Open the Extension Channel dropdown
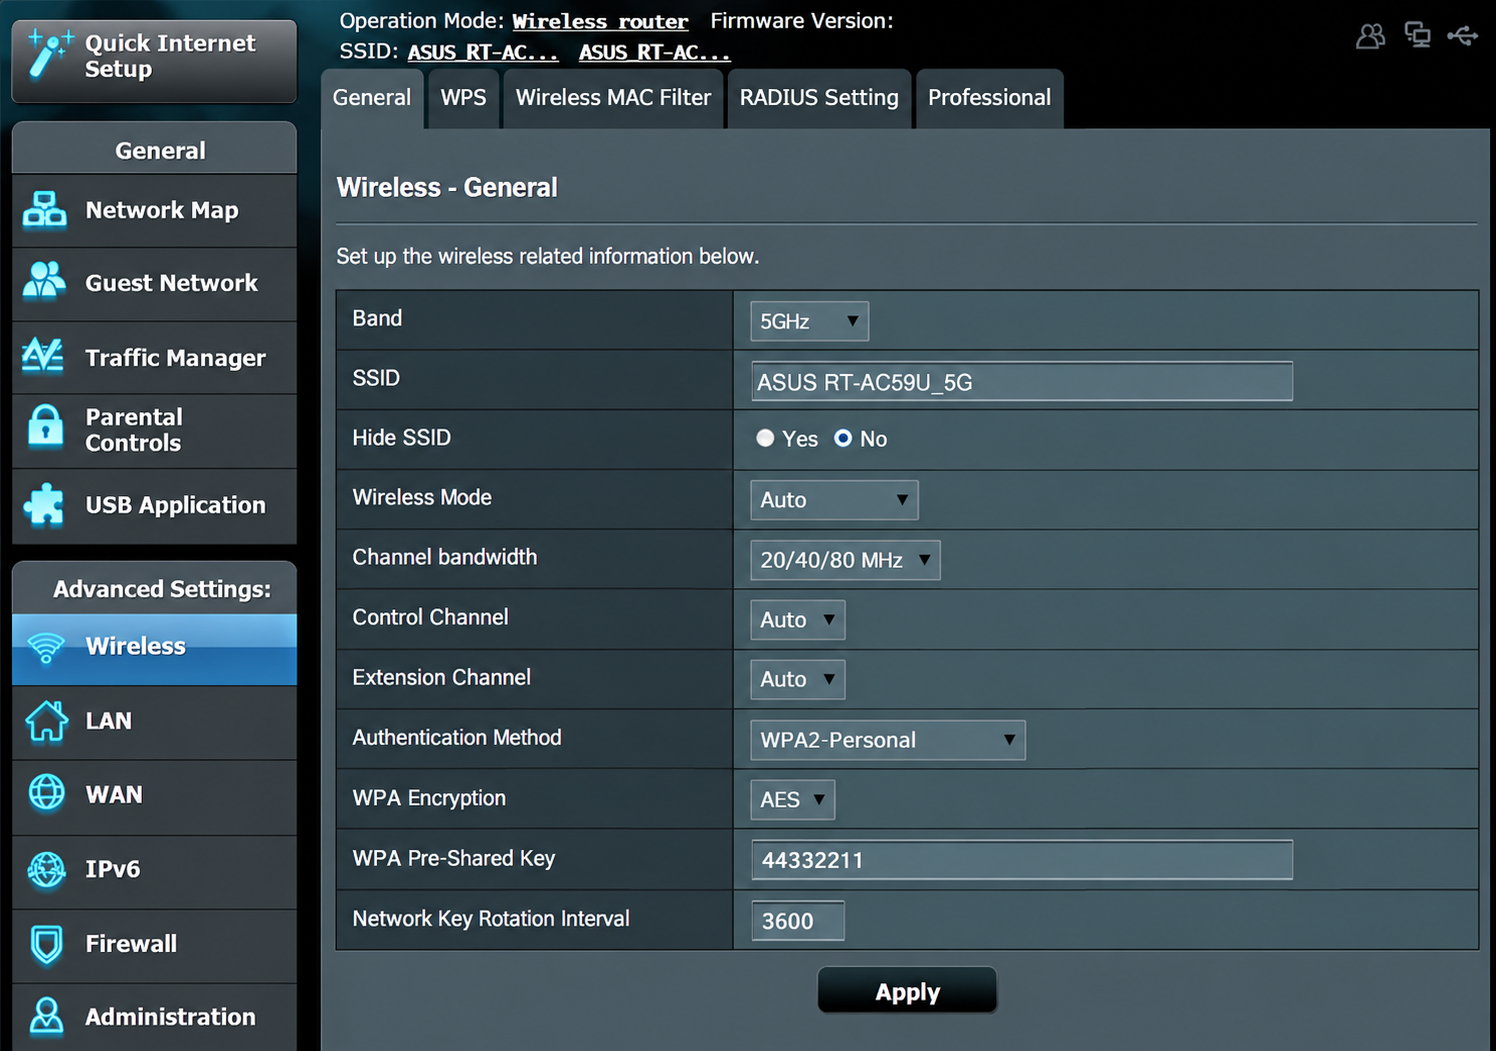 click(797, 679)
